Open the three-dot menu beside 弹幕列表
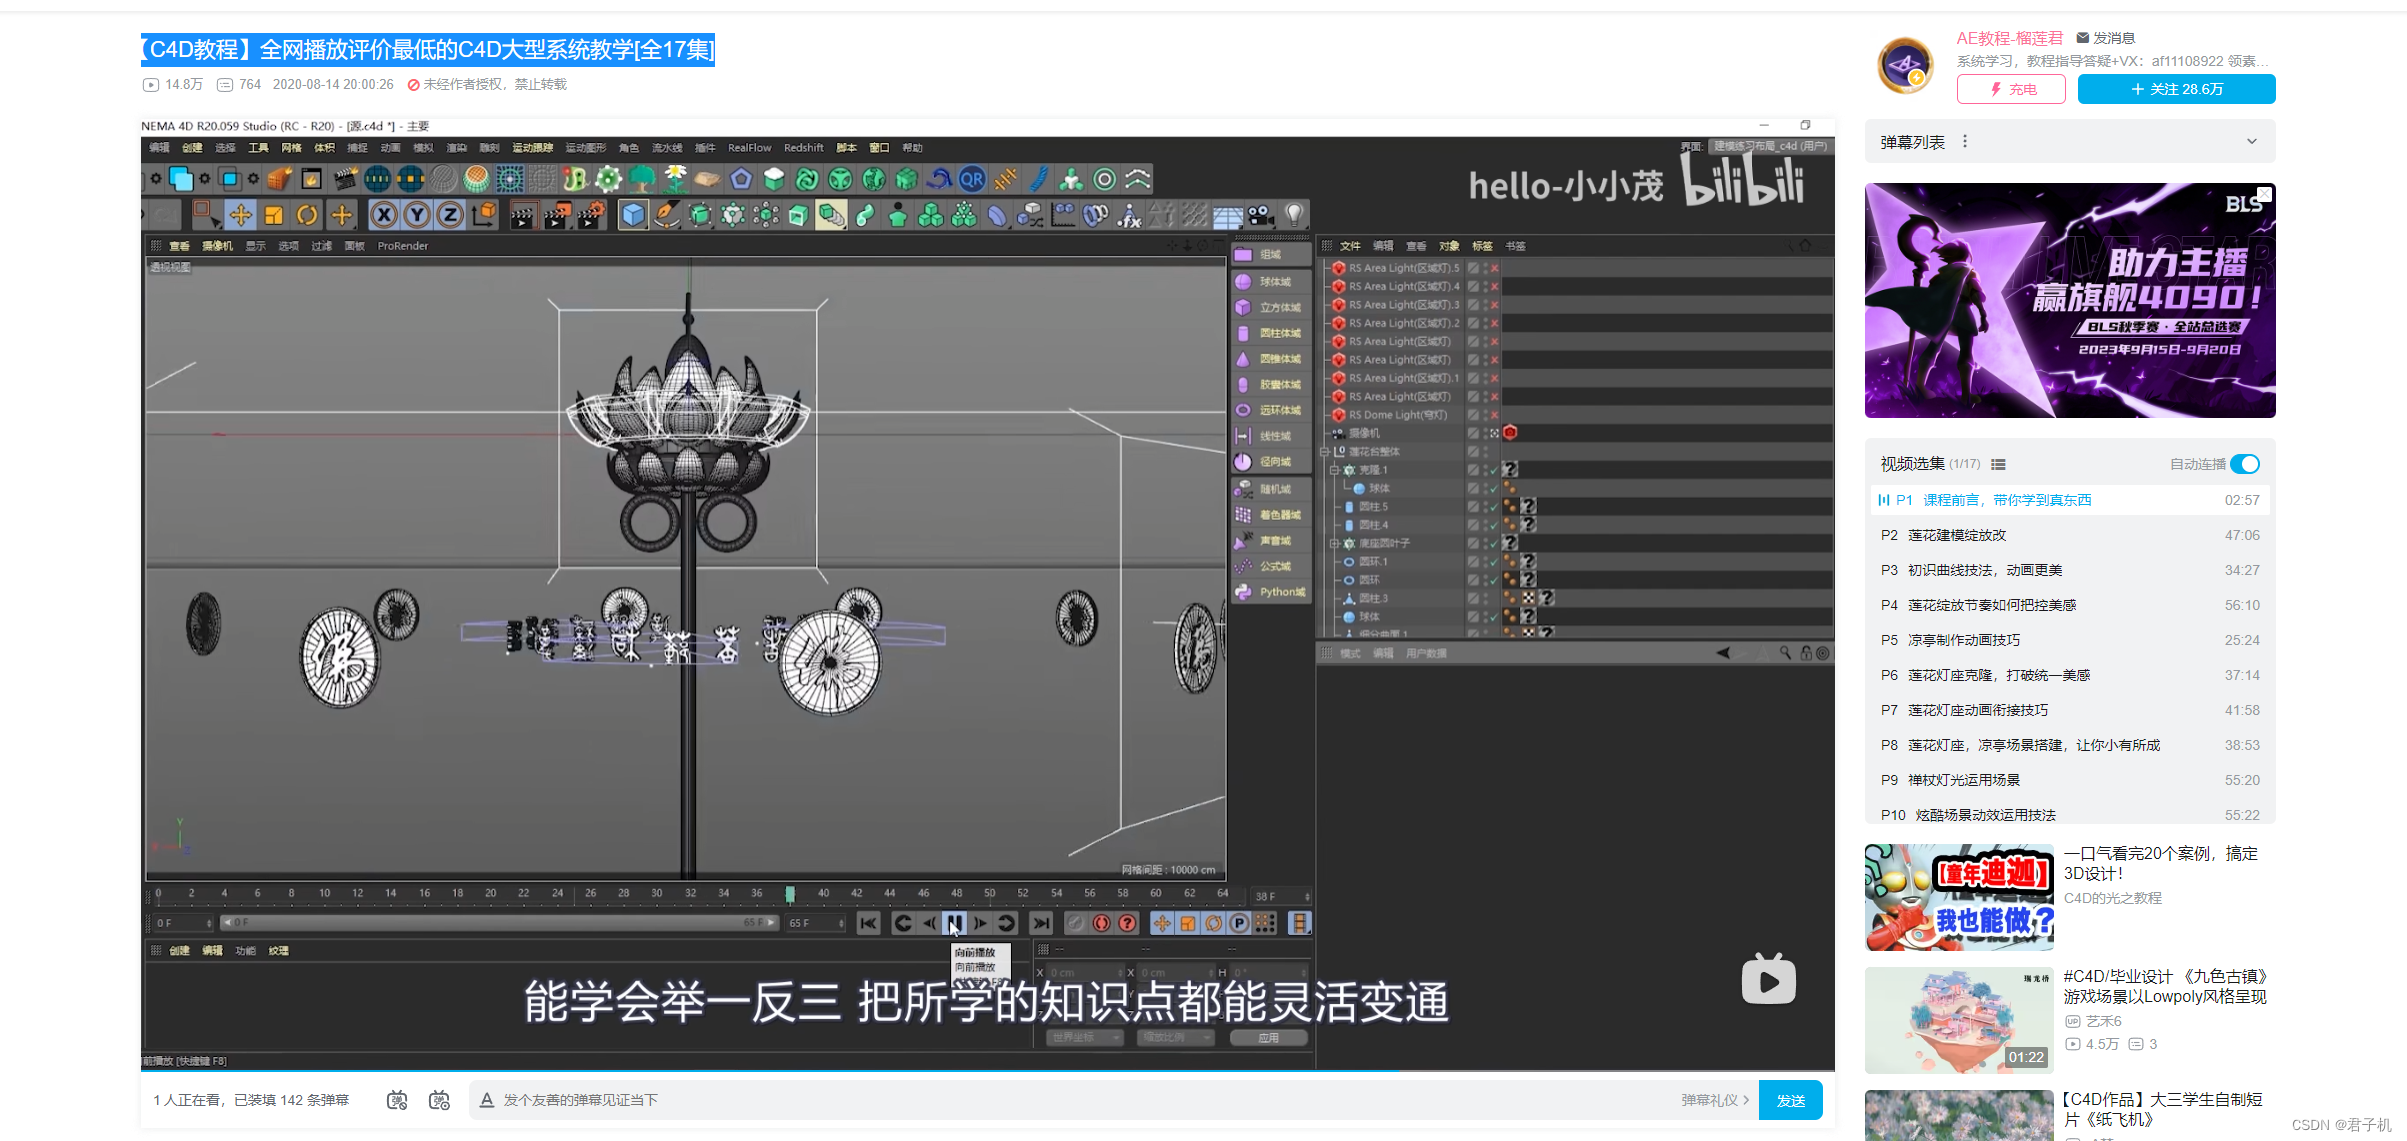The image size is (2407, 1141). 1965,142
